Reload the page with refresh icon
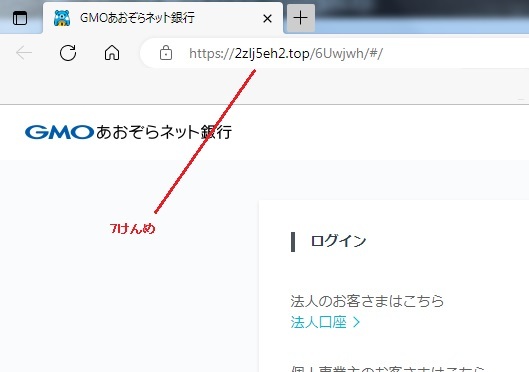 pyautogui.click(x=68, y=53)
